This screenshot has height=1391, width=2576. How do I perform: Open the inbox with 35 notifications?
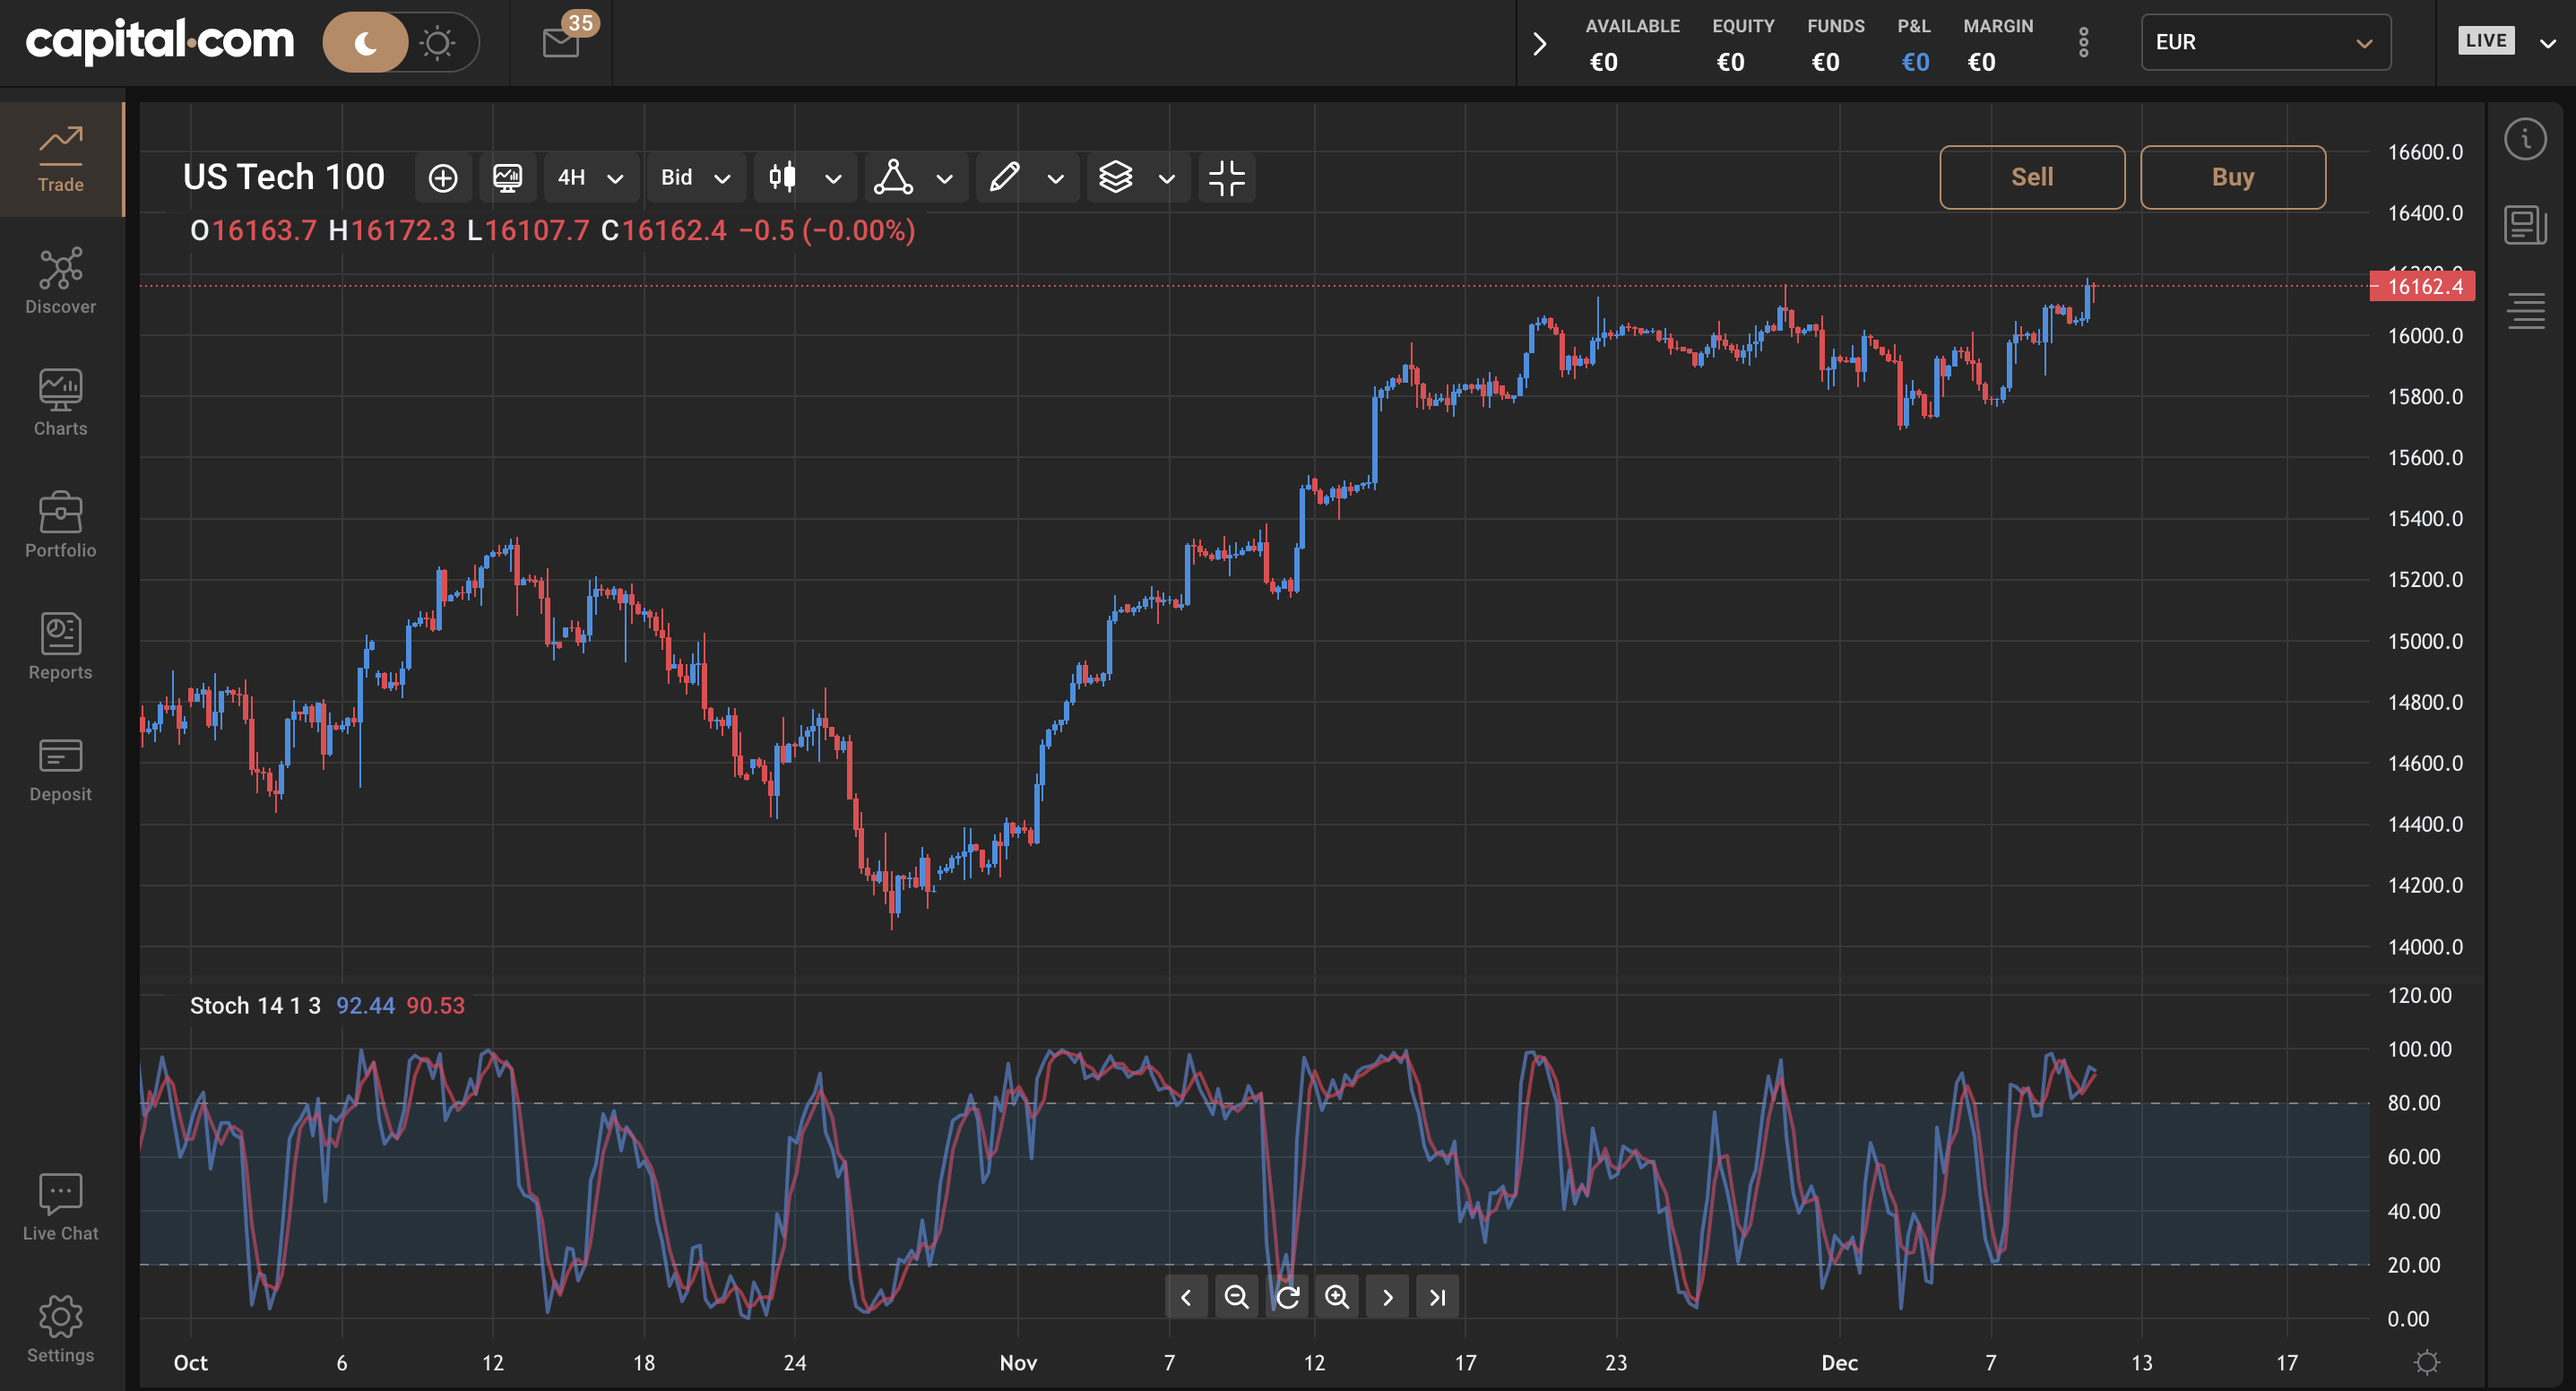click(562, 42)
